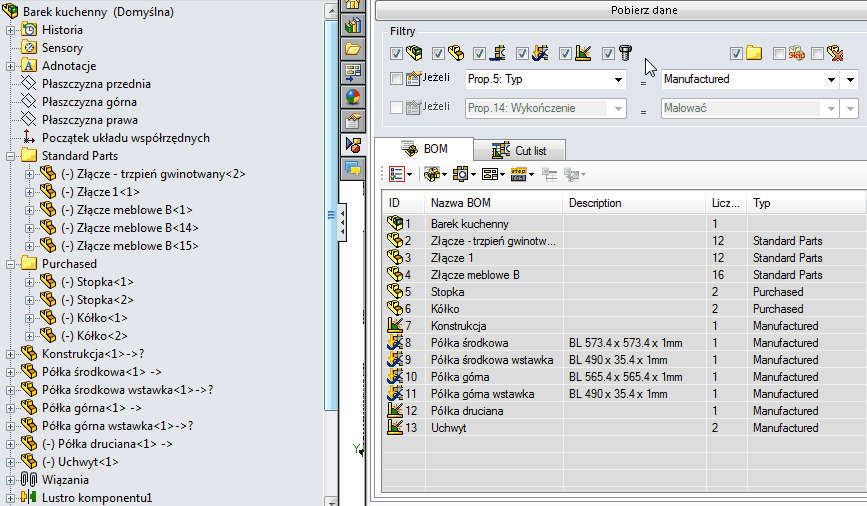Select the active shapes add-in tab in task pane

click(353, 145)
